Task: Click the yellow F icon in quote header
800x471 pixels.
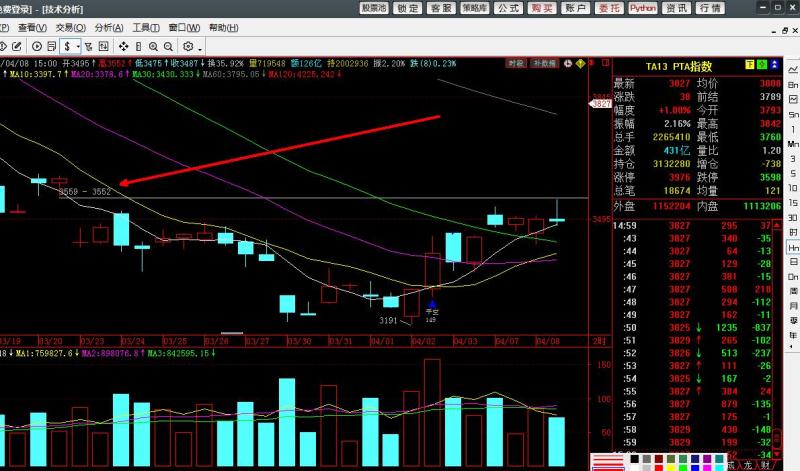Action: coord(749,65)
